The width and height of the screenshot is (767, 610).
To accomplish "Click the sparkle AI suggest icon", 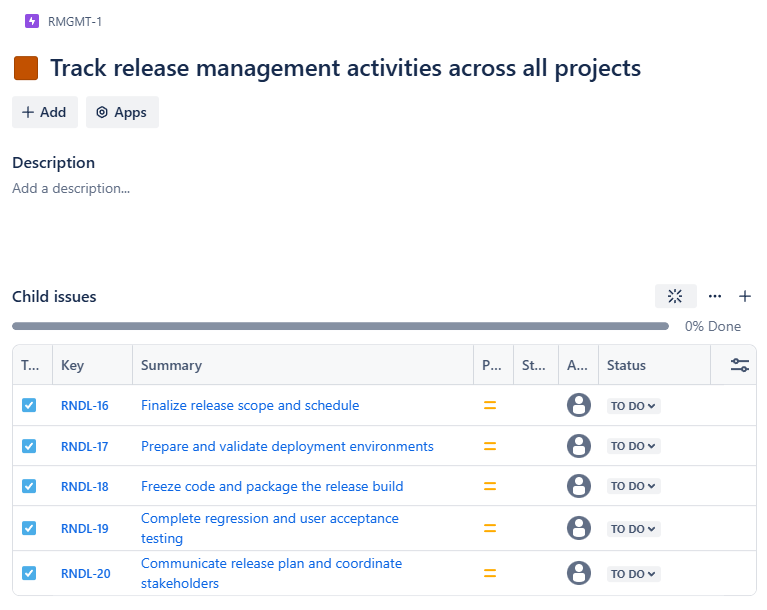I will [x=675, y=296].
